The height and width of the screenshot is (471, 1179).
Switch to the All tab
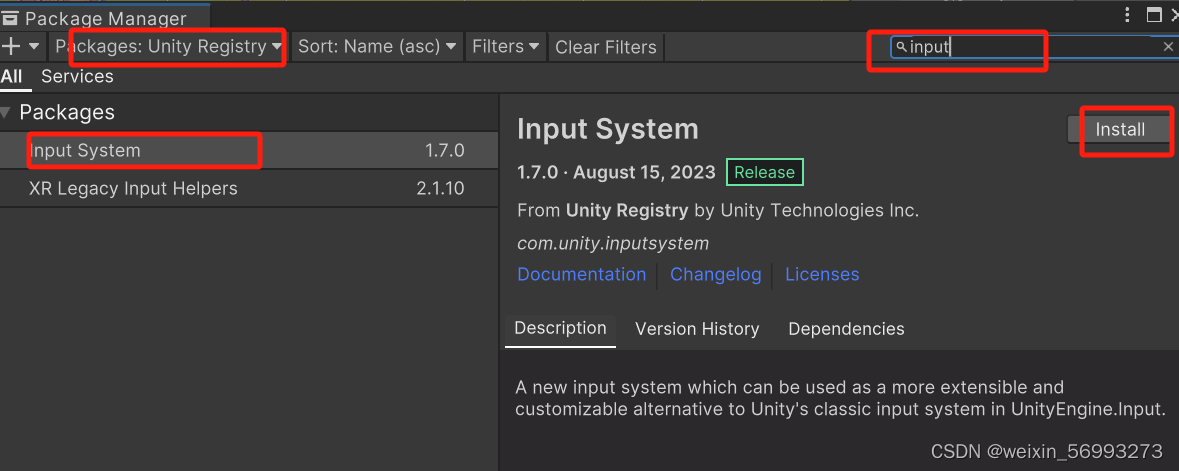point(11,76)
